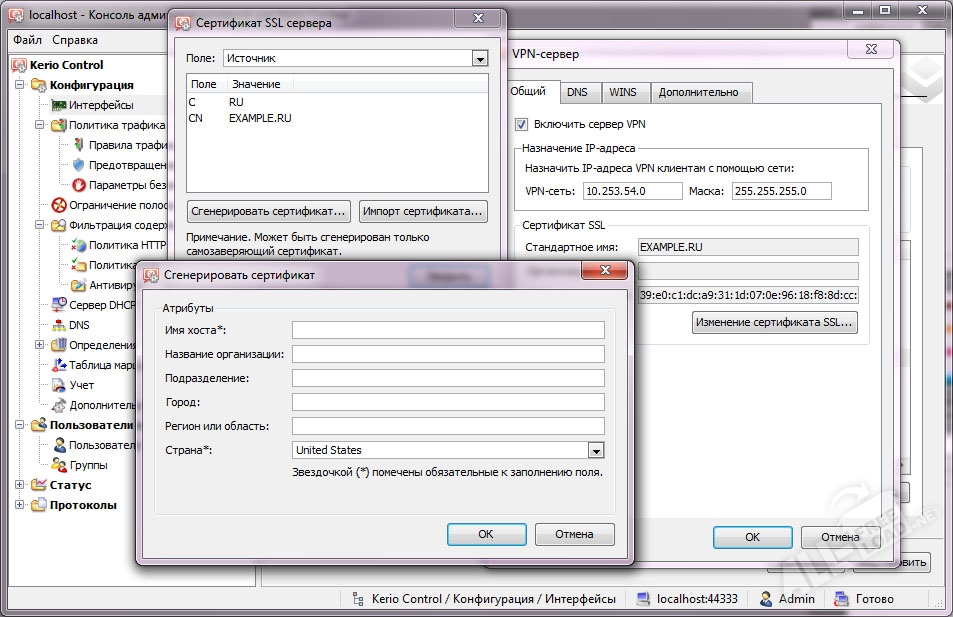Open the Страна country dropdown

click(x=596, y=450)
